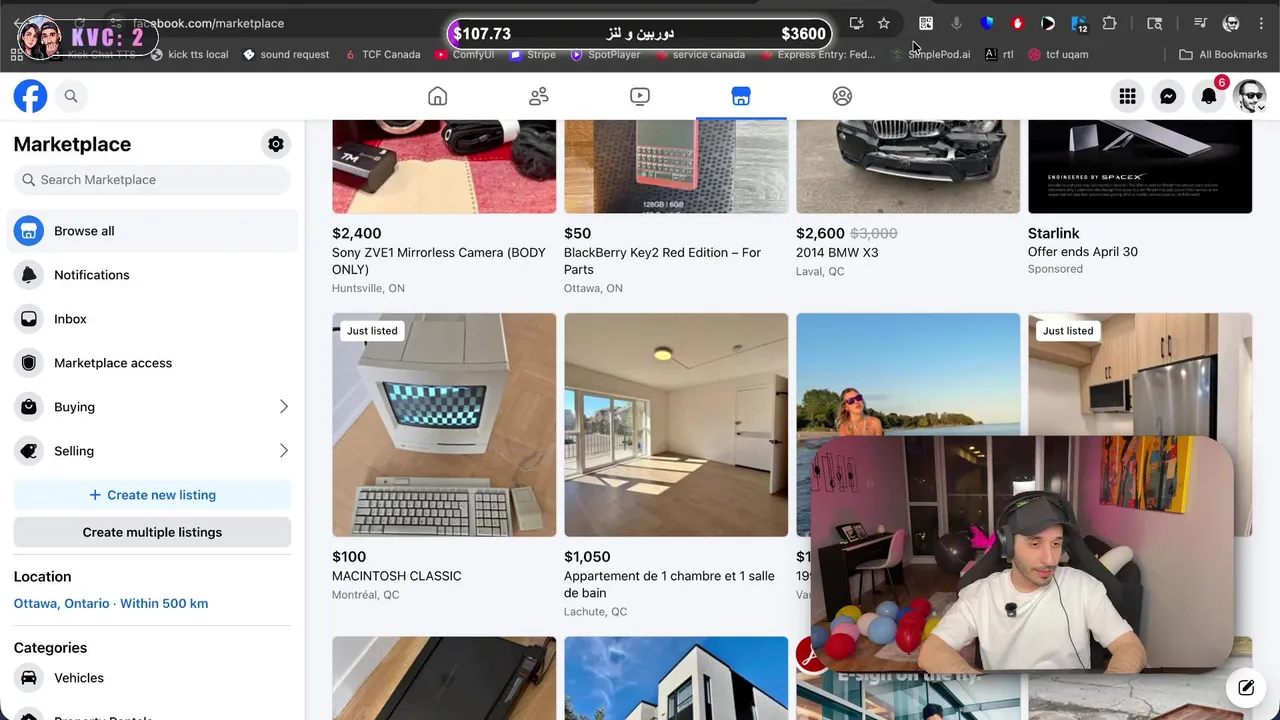This screenshot has width=1280, height=720.
Task: Open the account profile picture menu
Action: click(x=1250, y=96)
